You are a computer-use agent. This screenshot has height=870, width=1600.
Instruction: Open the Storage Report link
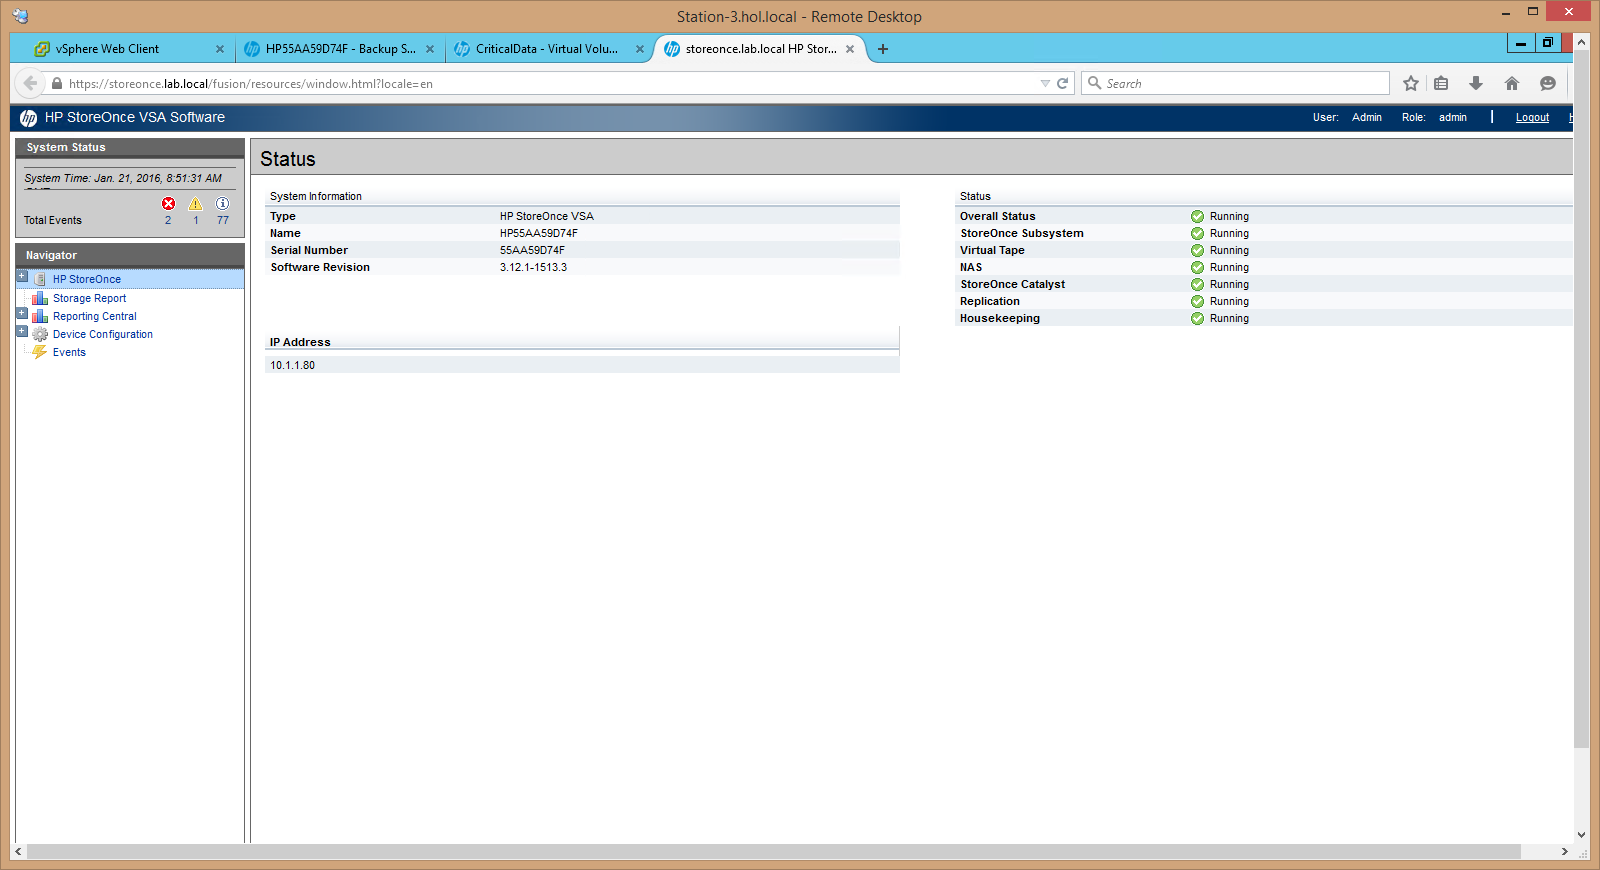(90, 298)
